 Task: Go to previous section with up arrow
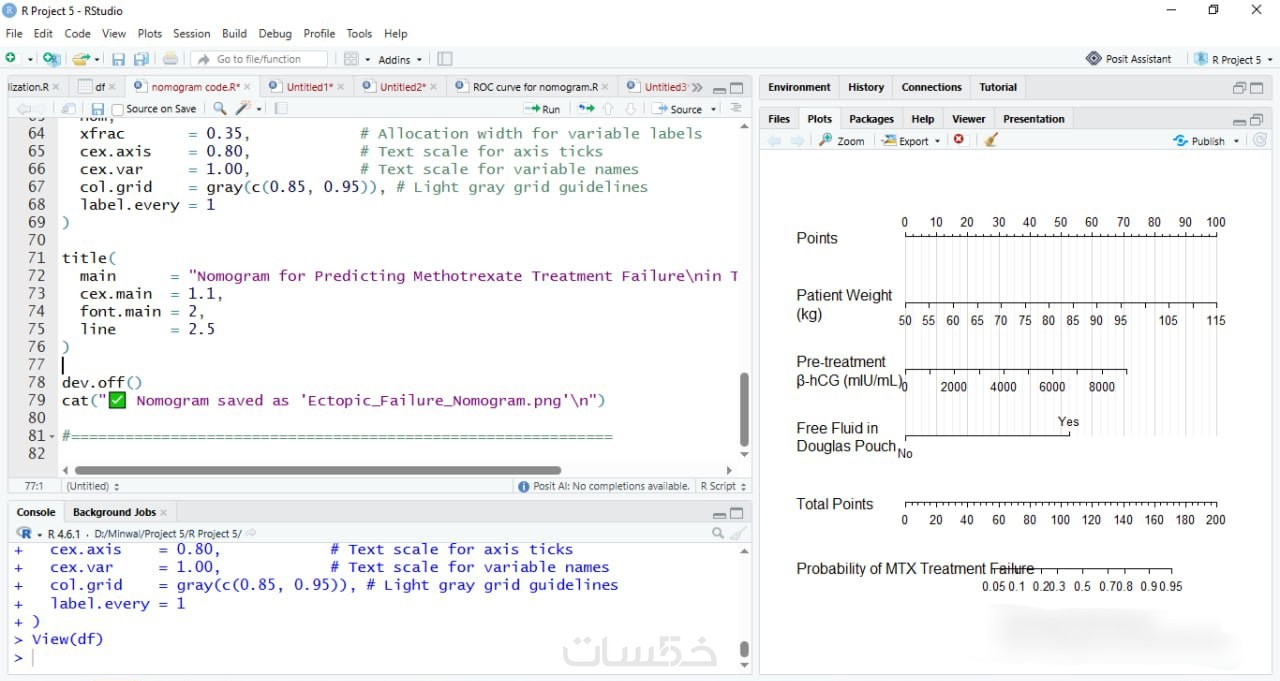click(x=608, y=109)
